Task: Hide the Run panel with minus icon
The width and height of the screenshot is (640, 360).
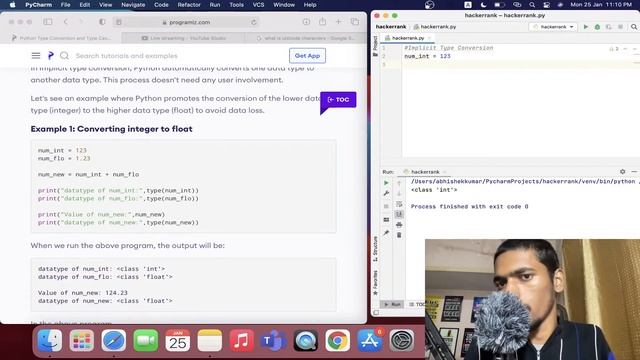Action: click(x=634, y=172)
